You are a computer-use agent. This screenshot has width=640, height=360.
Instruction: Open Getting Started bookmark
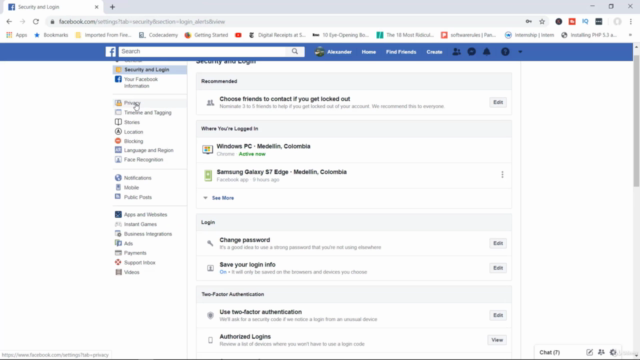tap(207, 35)
